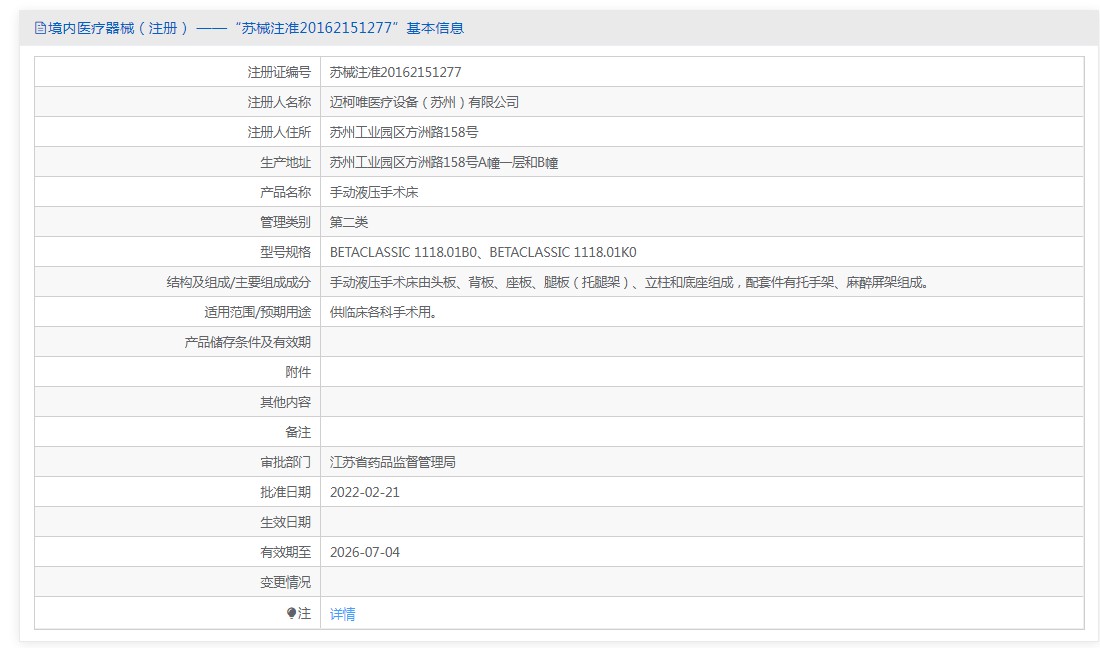Open the 详情 link in the 注 row
Viewport: 1100px width, 648px height.
(x=342, y=614)
